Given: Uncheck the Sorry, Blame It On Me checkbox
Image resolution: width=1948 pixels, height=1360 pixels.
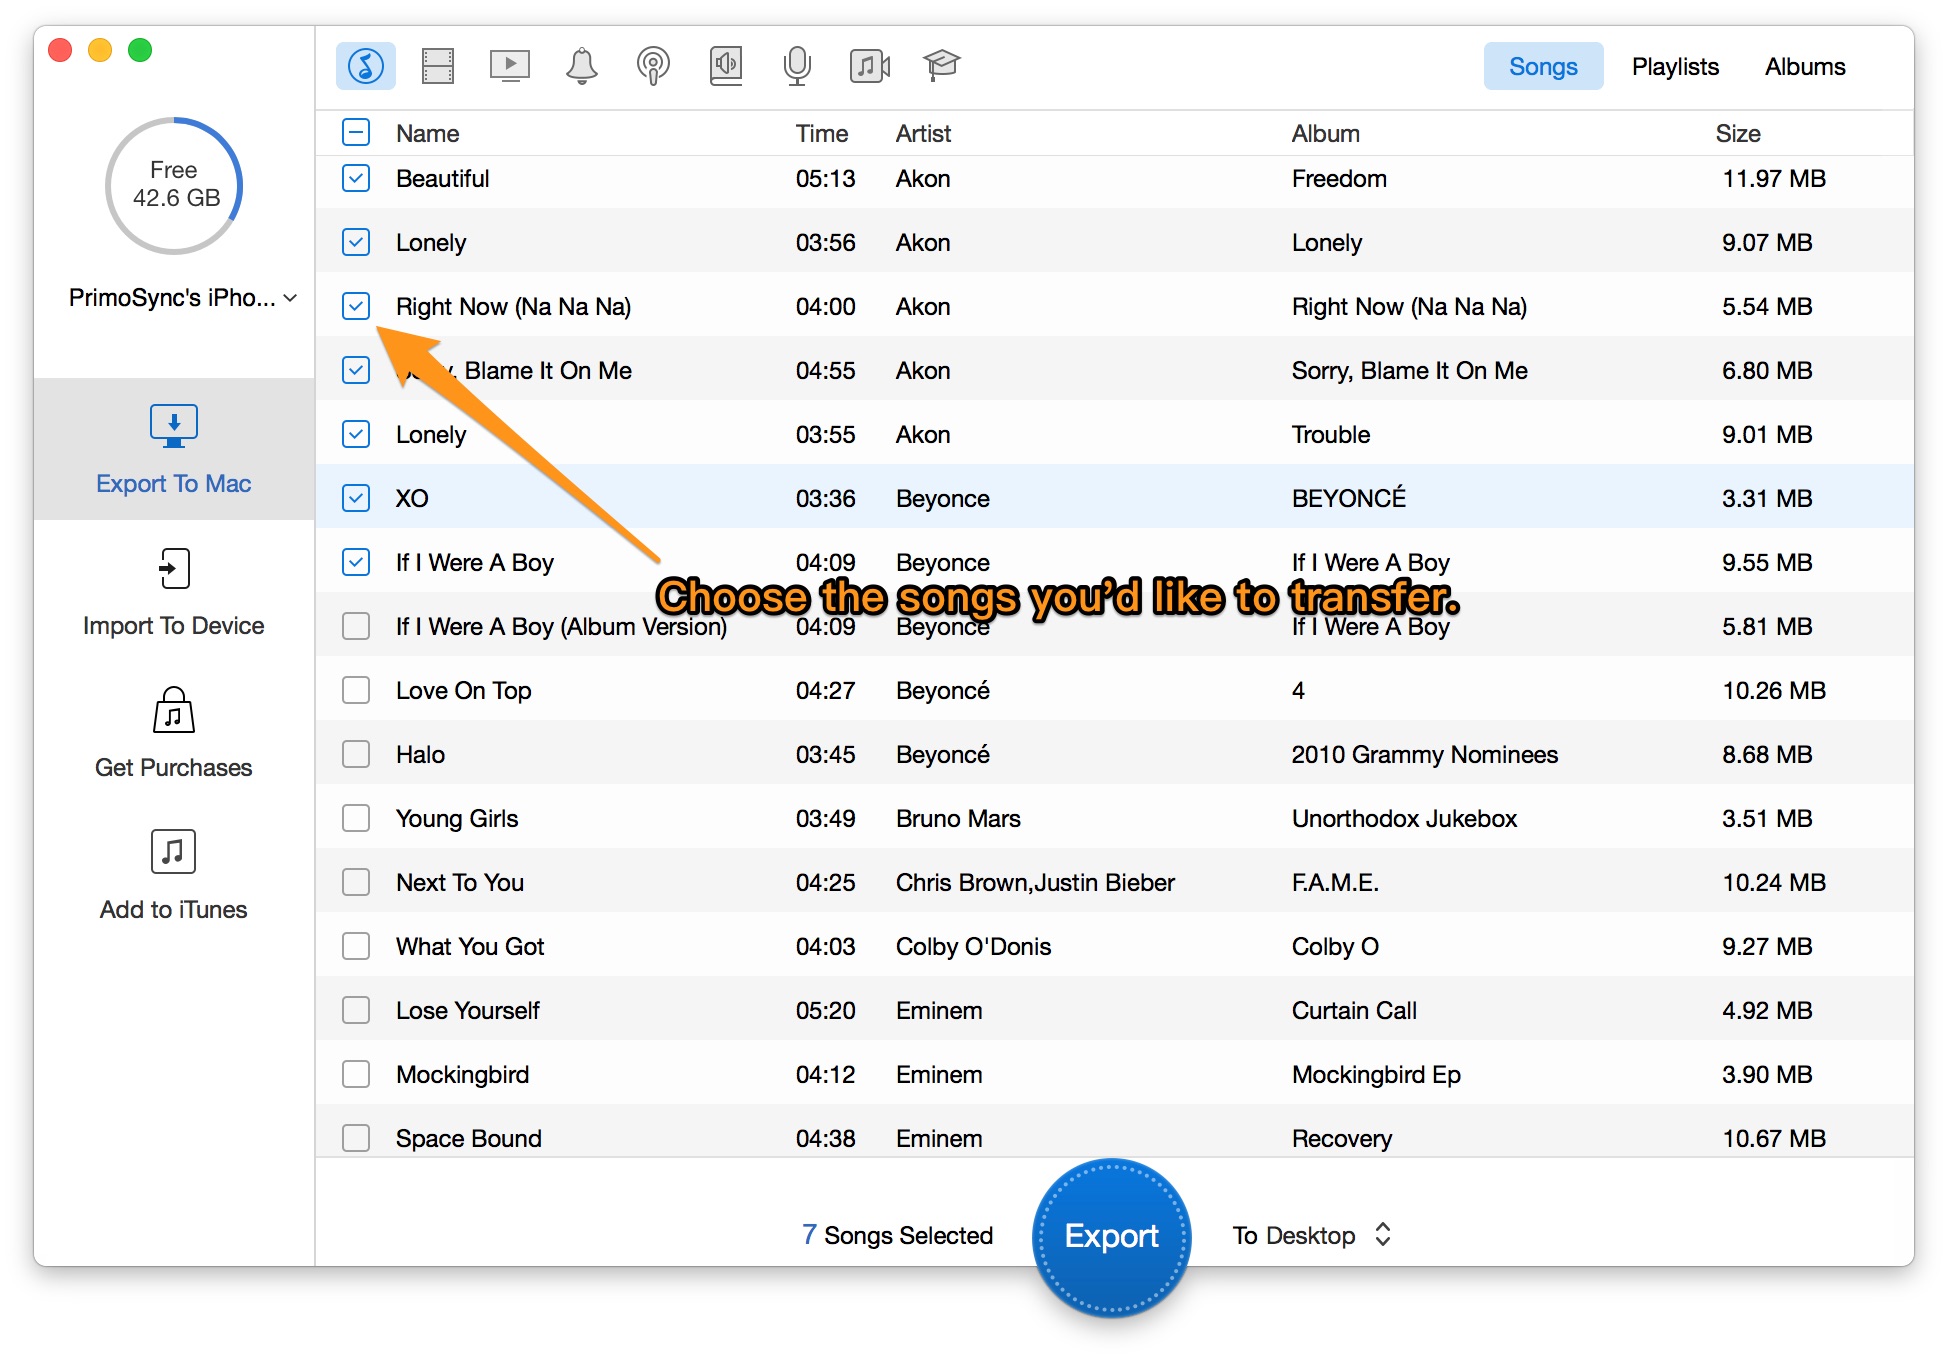Looking at the screenshot, I should click(x=356, y=370).
